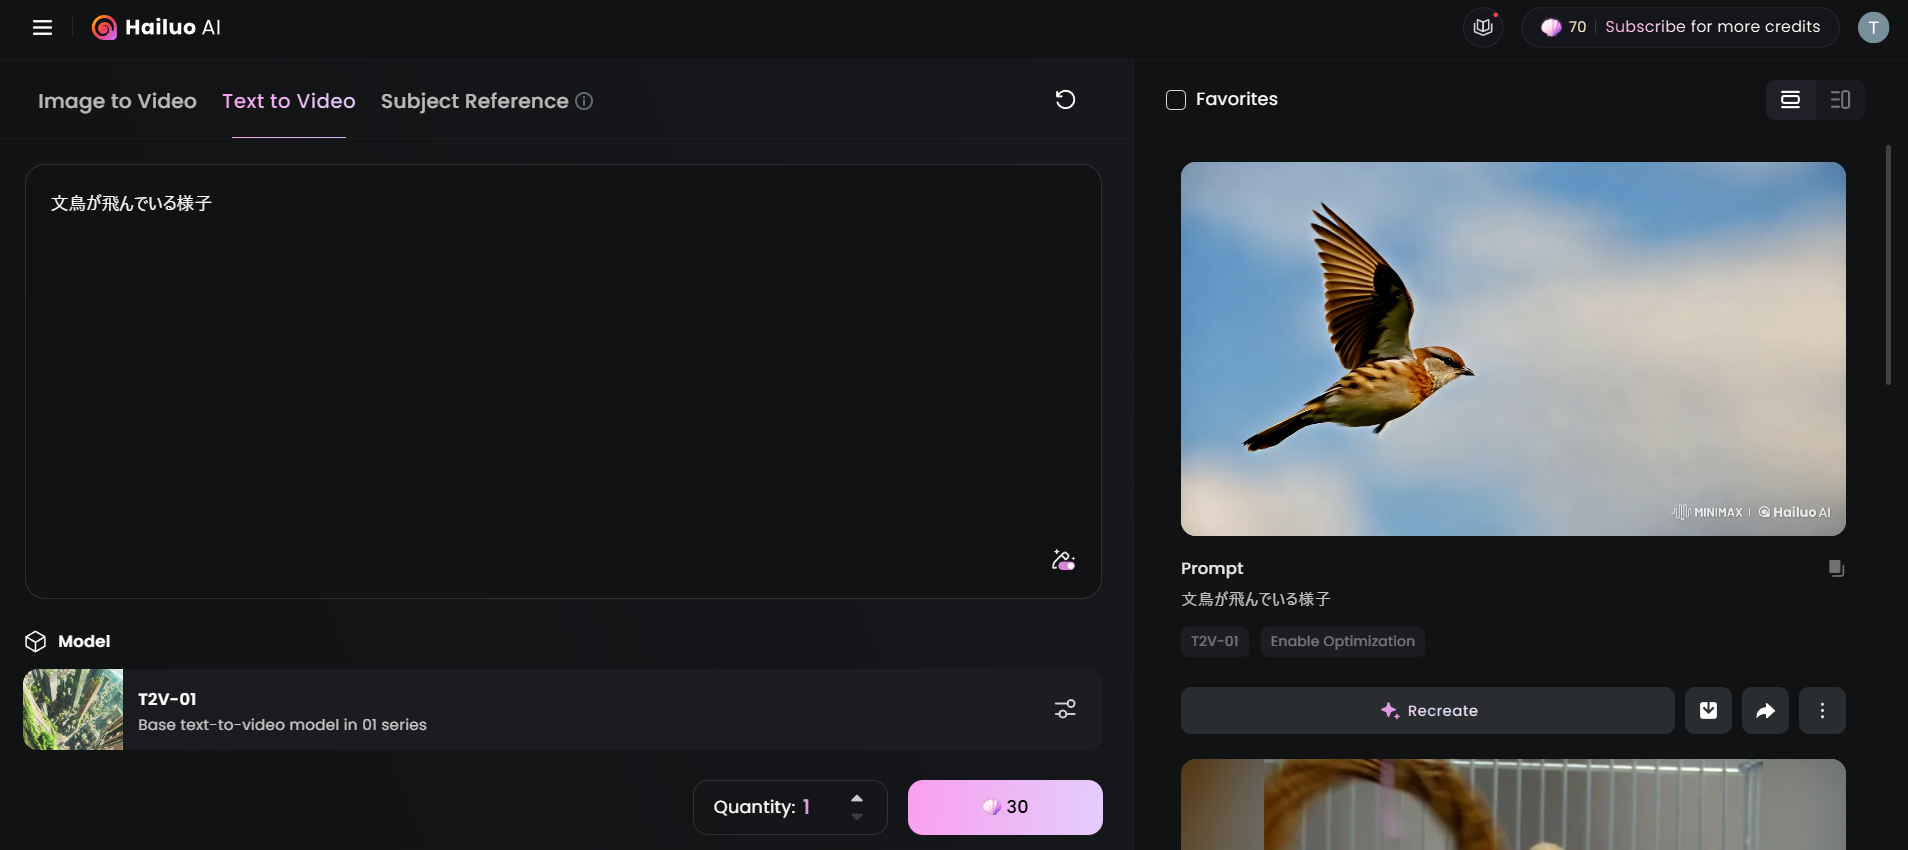Click the T2V-01 model preview thumbnail
This screenshot has height=850, width=1908.
click(x=73, y=709)
